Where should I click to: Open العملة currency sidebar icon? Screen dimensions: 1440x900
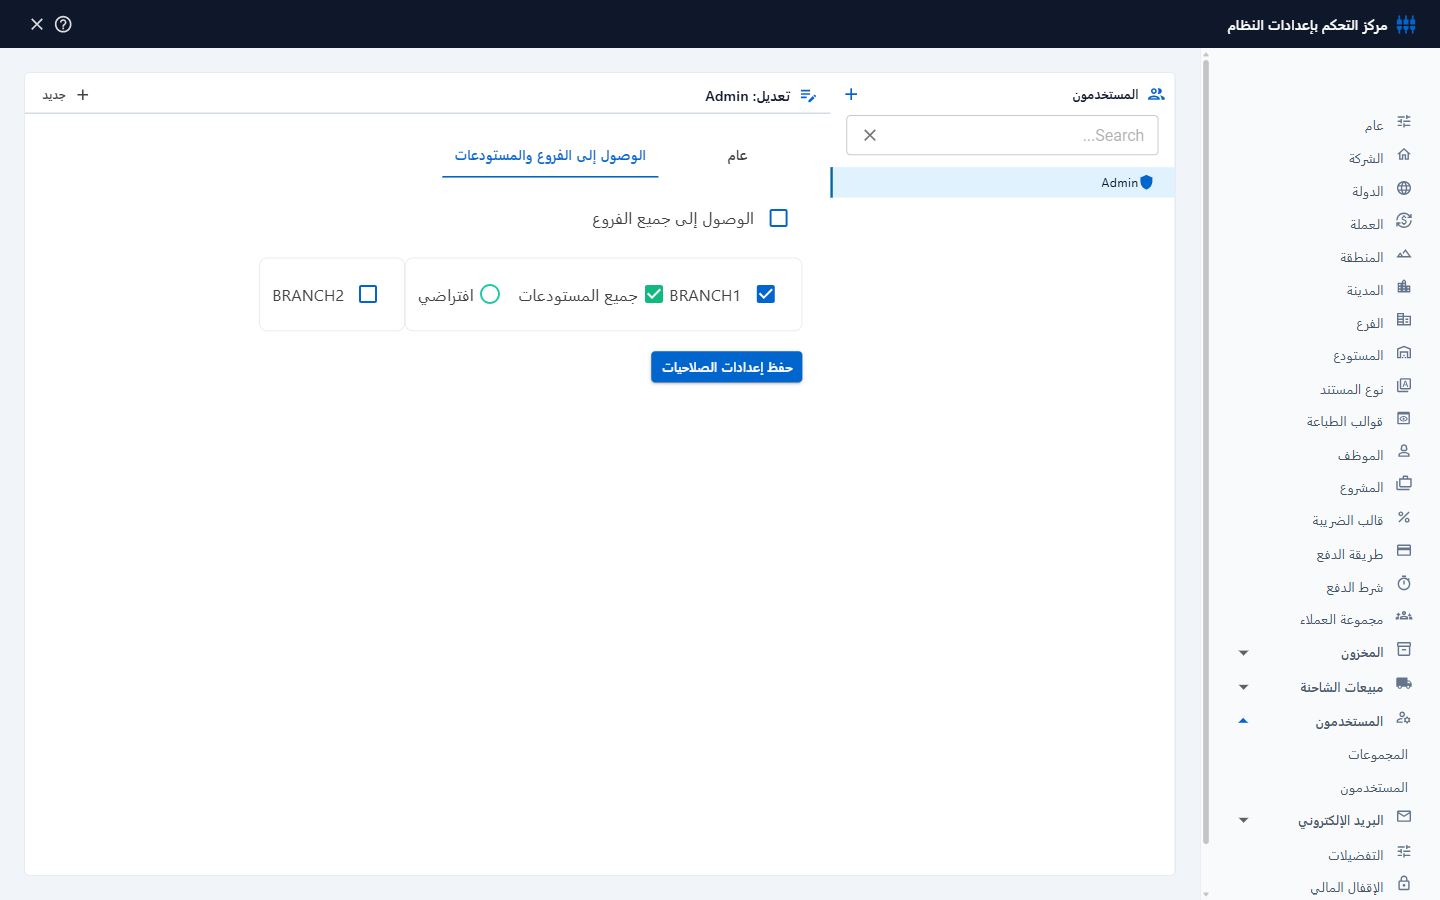1404,221
